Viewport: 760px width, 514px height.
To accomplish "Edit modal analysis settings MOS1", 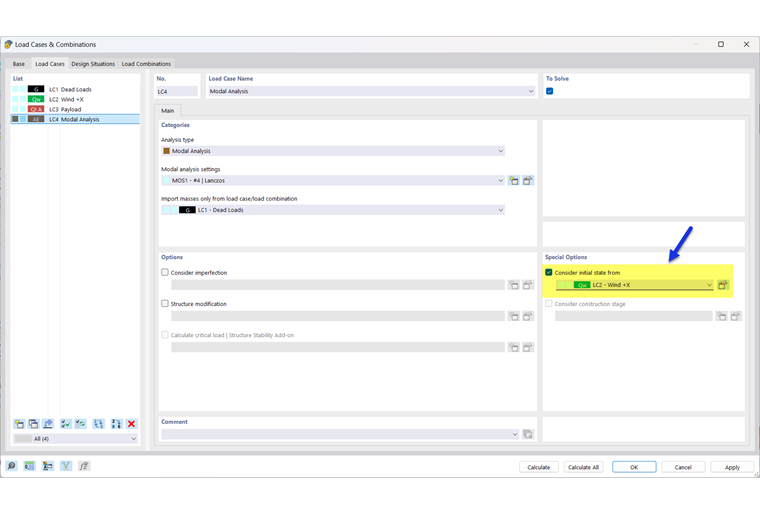I will [528, 180].
